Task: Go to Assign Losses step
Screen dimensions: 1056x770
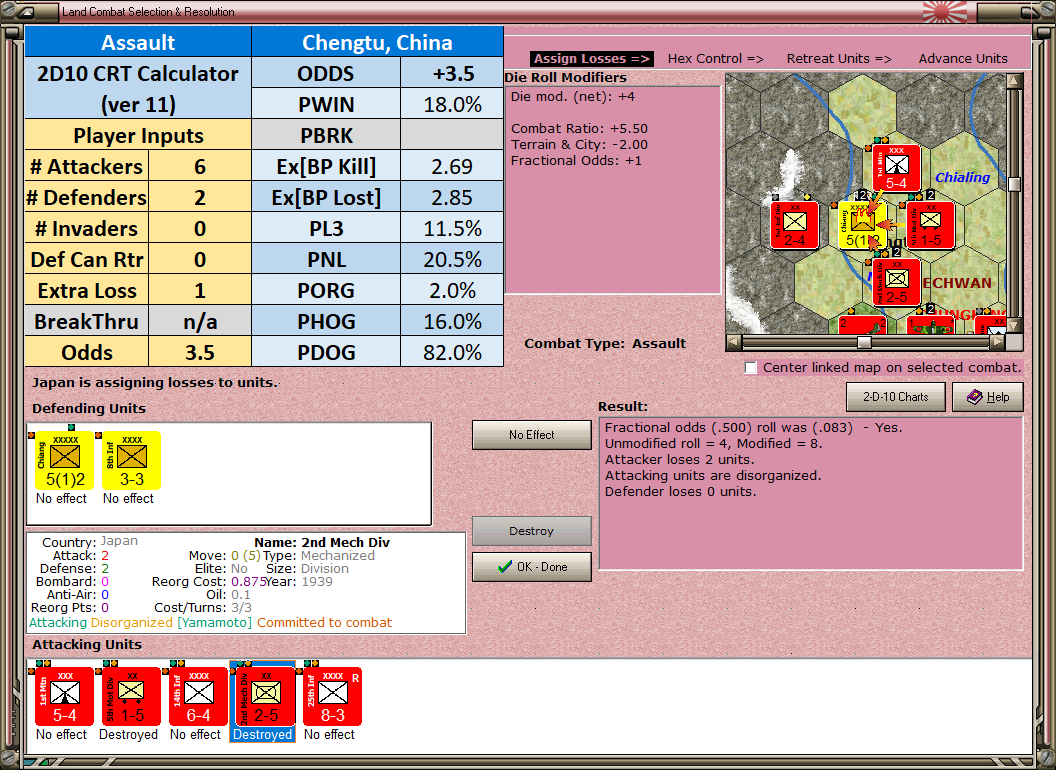Action: point(591,59)
